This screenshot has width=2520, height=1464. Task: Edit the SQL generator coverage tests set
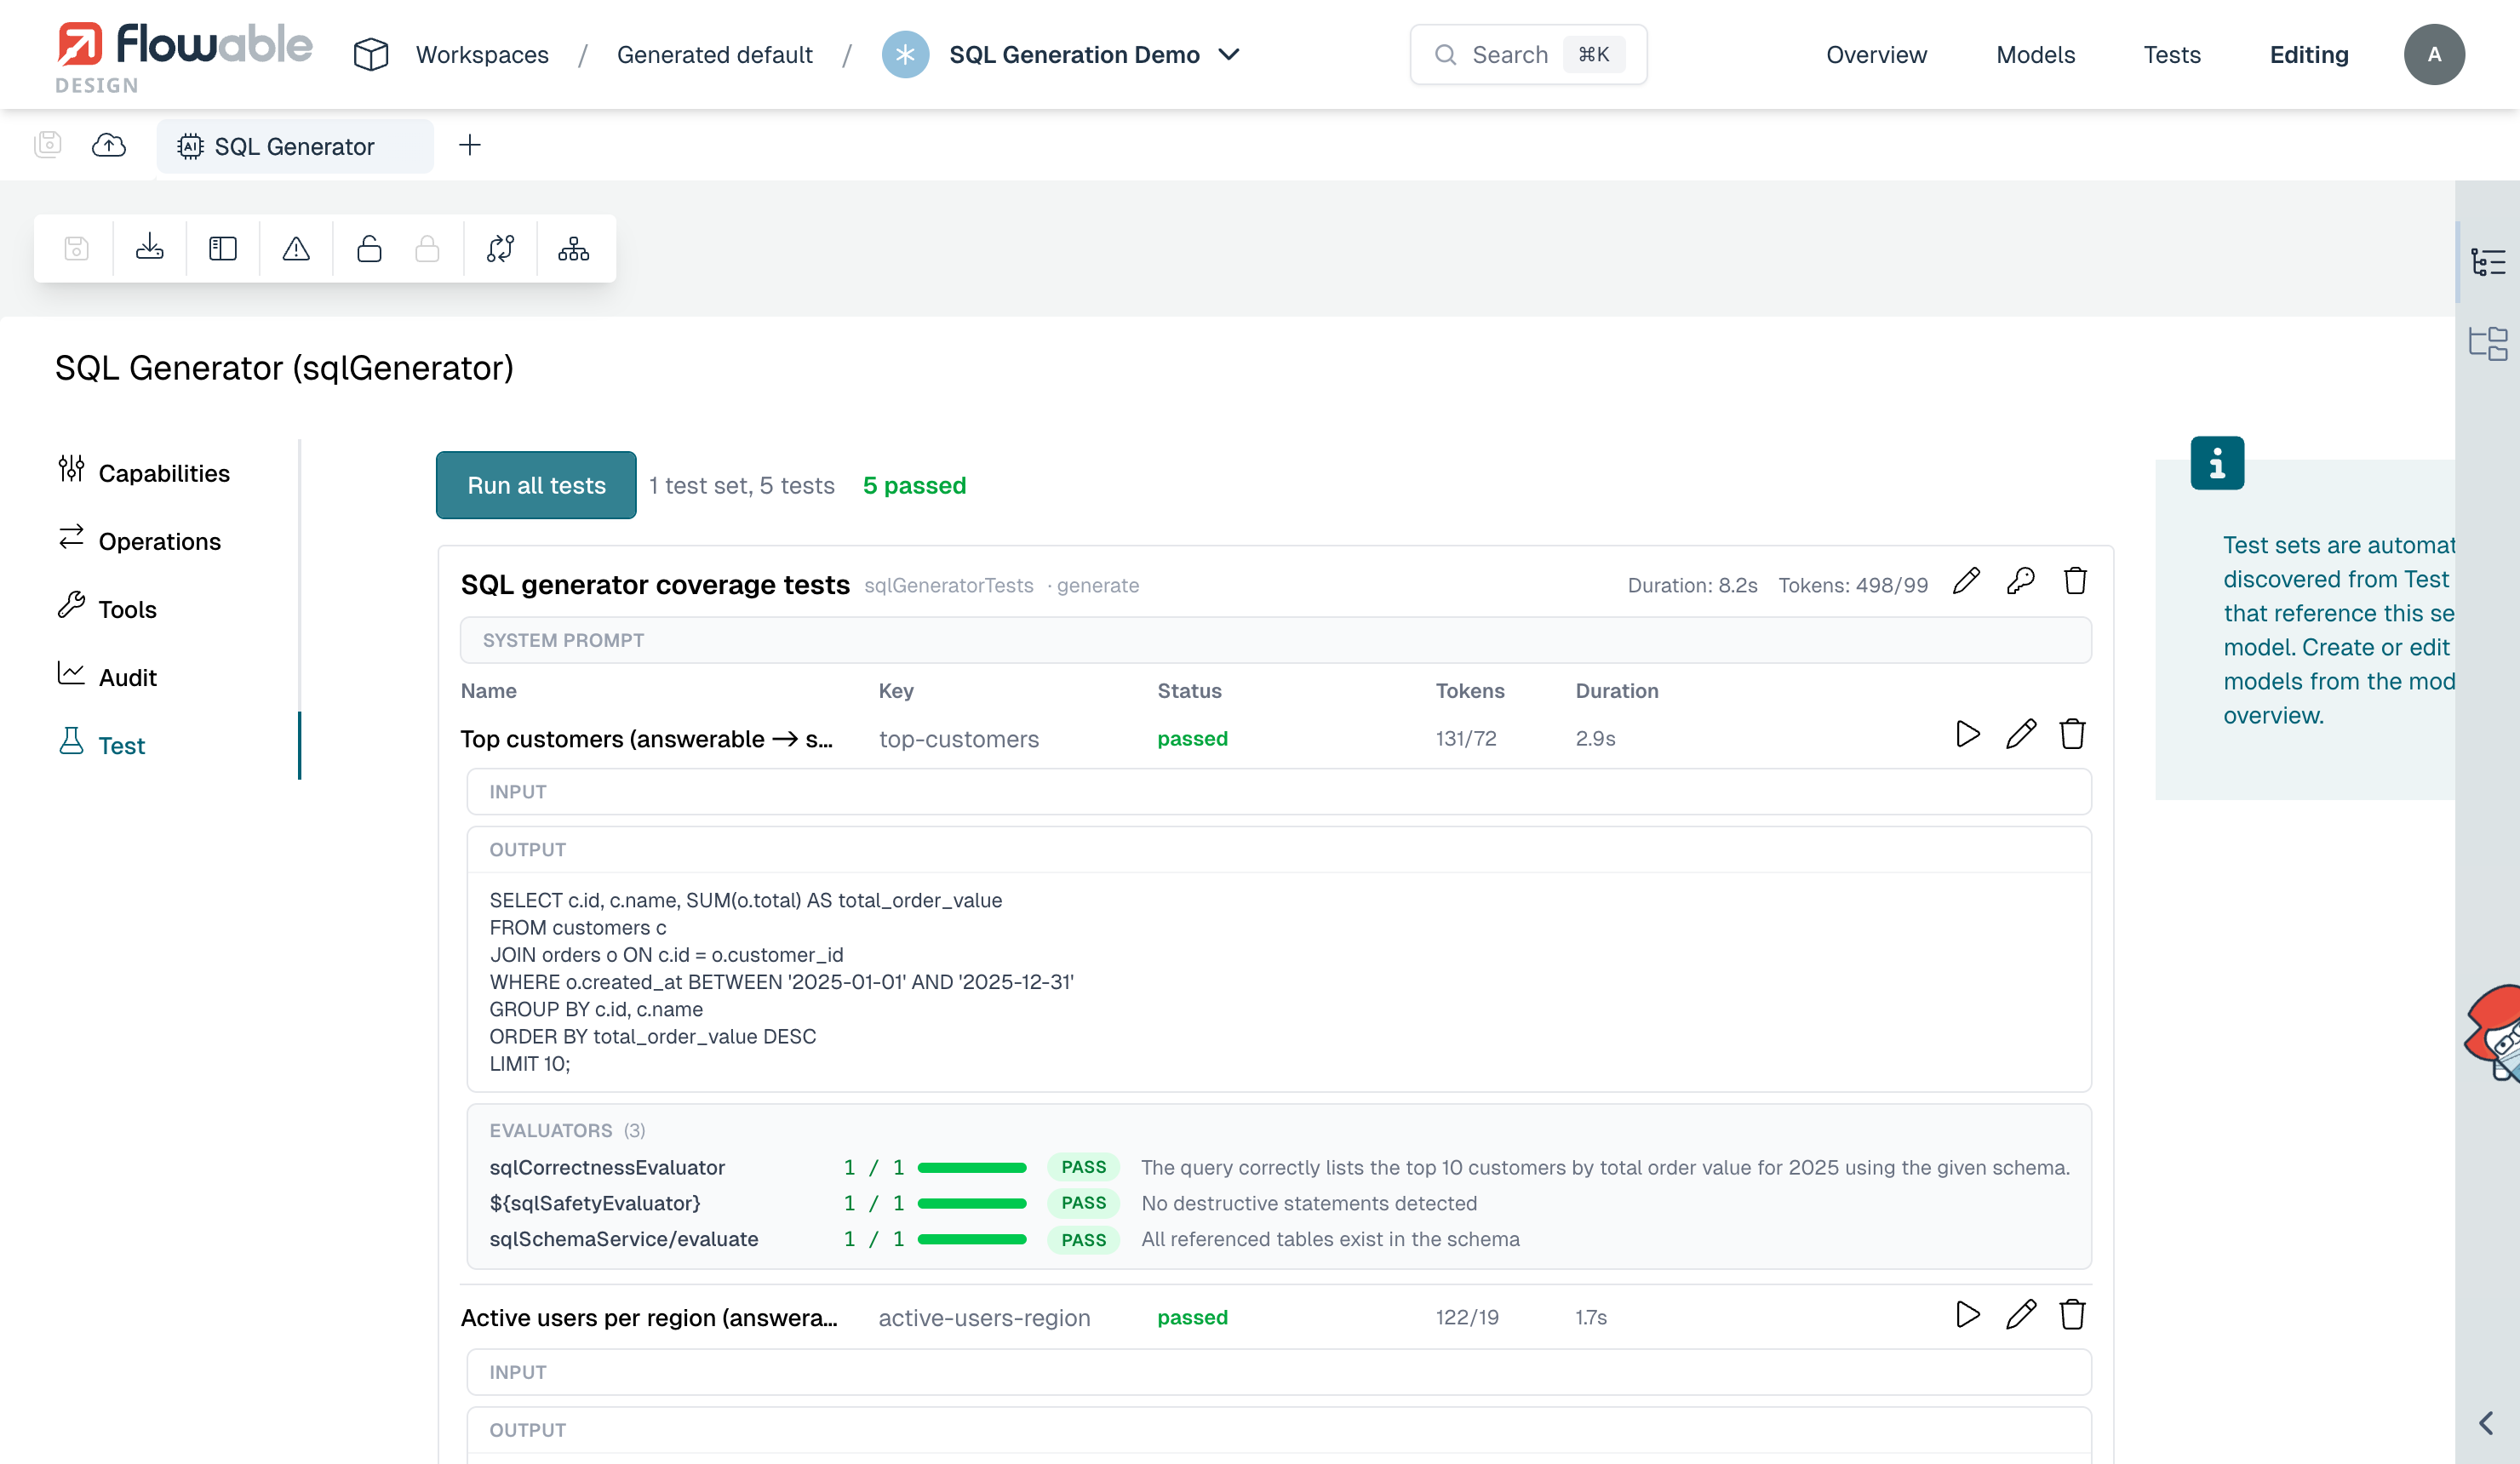1966,582
